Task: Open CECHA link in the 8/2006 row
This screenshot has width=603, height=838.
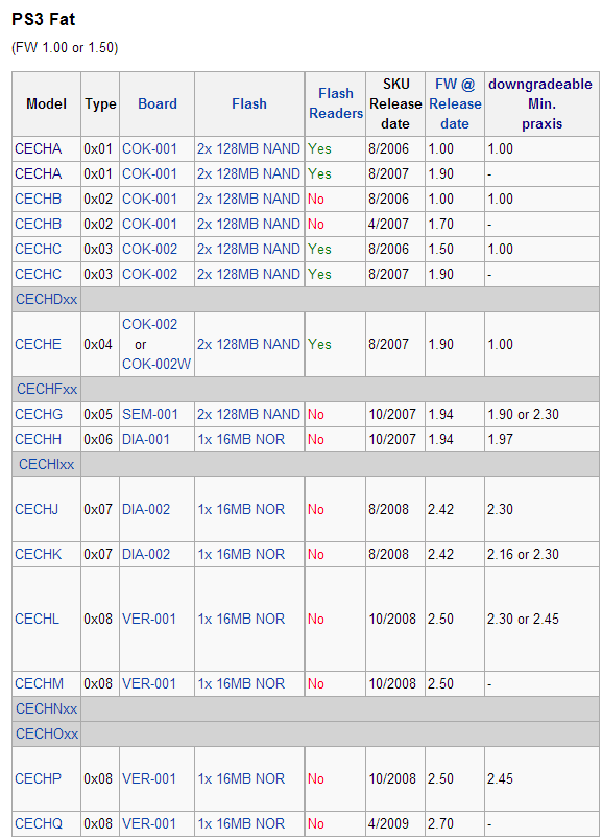Action: pyautogui.click(x=38, y=149)
